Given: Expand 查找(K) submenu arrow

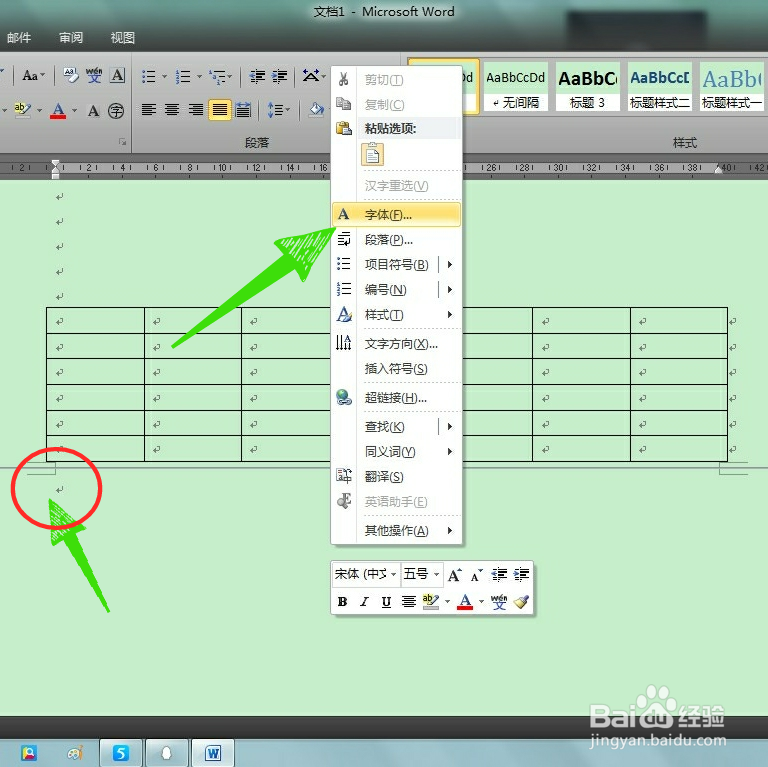Looking at the screenshot, I should tap(450, 427).
